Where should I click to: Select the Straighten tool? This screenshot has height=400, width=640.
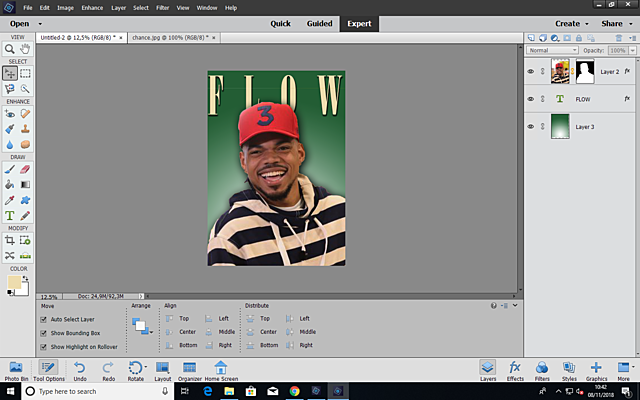click(25, 256)
